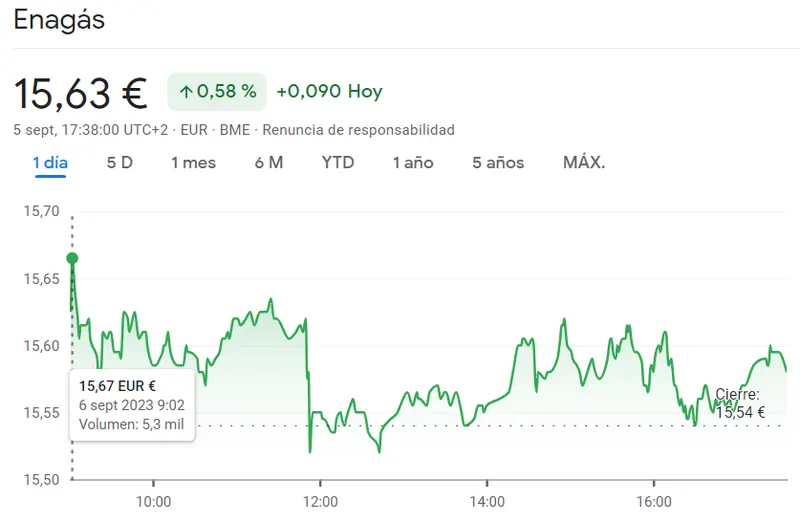Select the '1 día' time range tab
Image resolution: width=800 pixels, height=522 pixels.
(50, 163)
